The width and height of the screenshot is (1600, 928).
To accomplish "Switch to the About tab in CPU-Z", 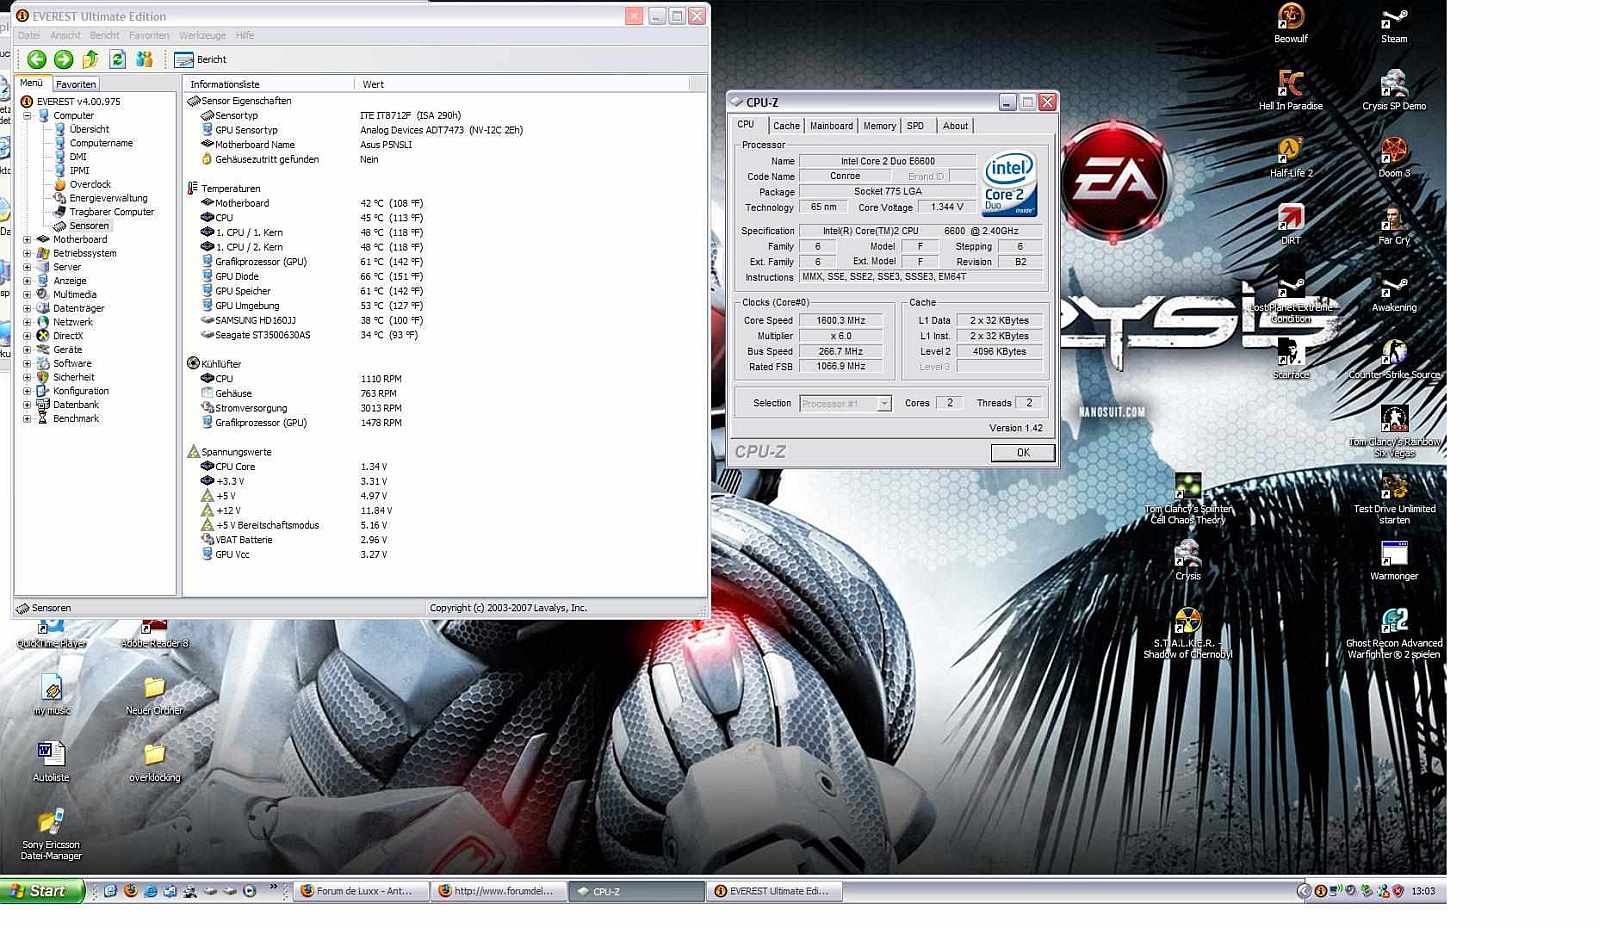I will pos(955,126).
